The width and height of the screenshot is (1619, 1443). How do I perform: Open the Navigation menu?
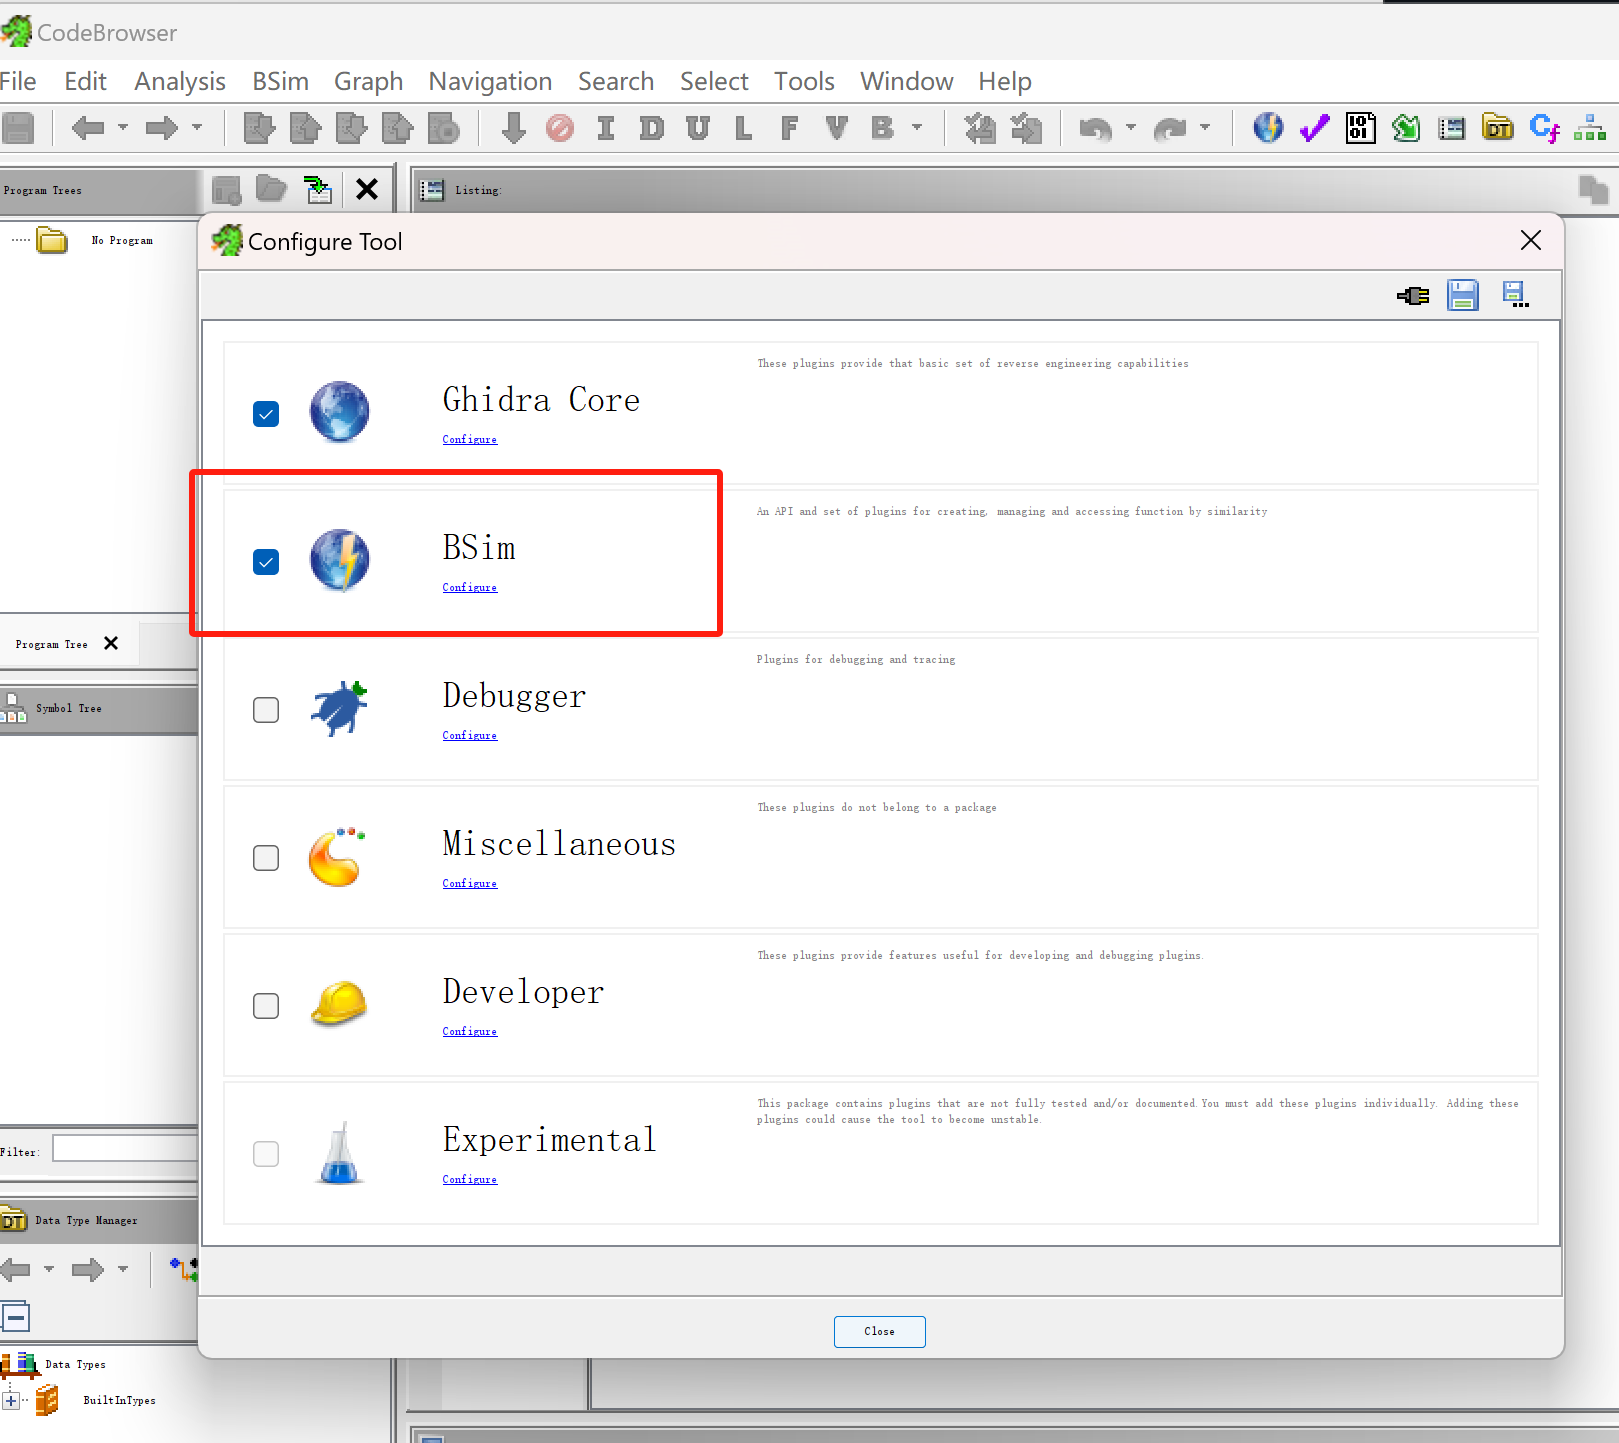point(490,81)
